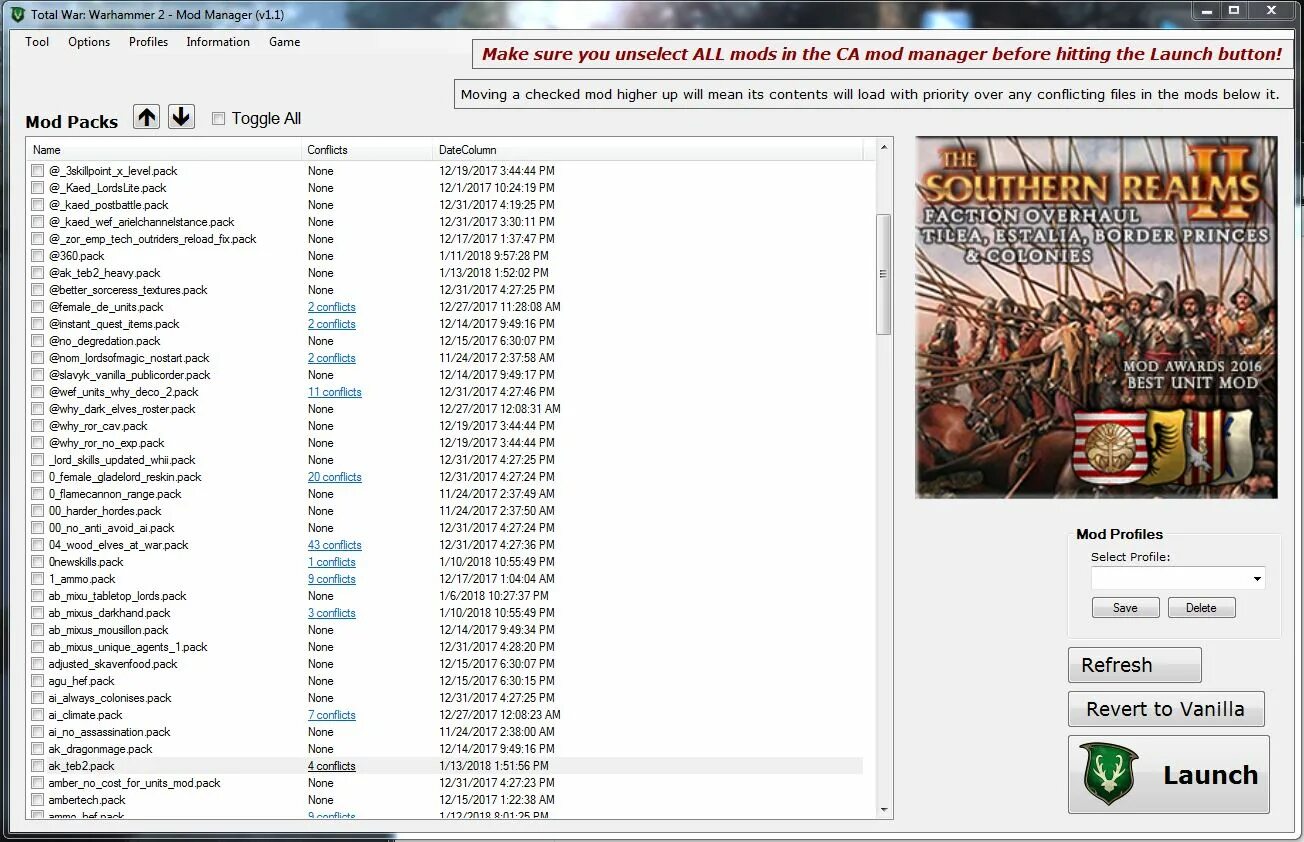Open the Select Profile dropdown
Image resolution: width=1304 pixels, height=842 pixels.
tap(1178, 578)
